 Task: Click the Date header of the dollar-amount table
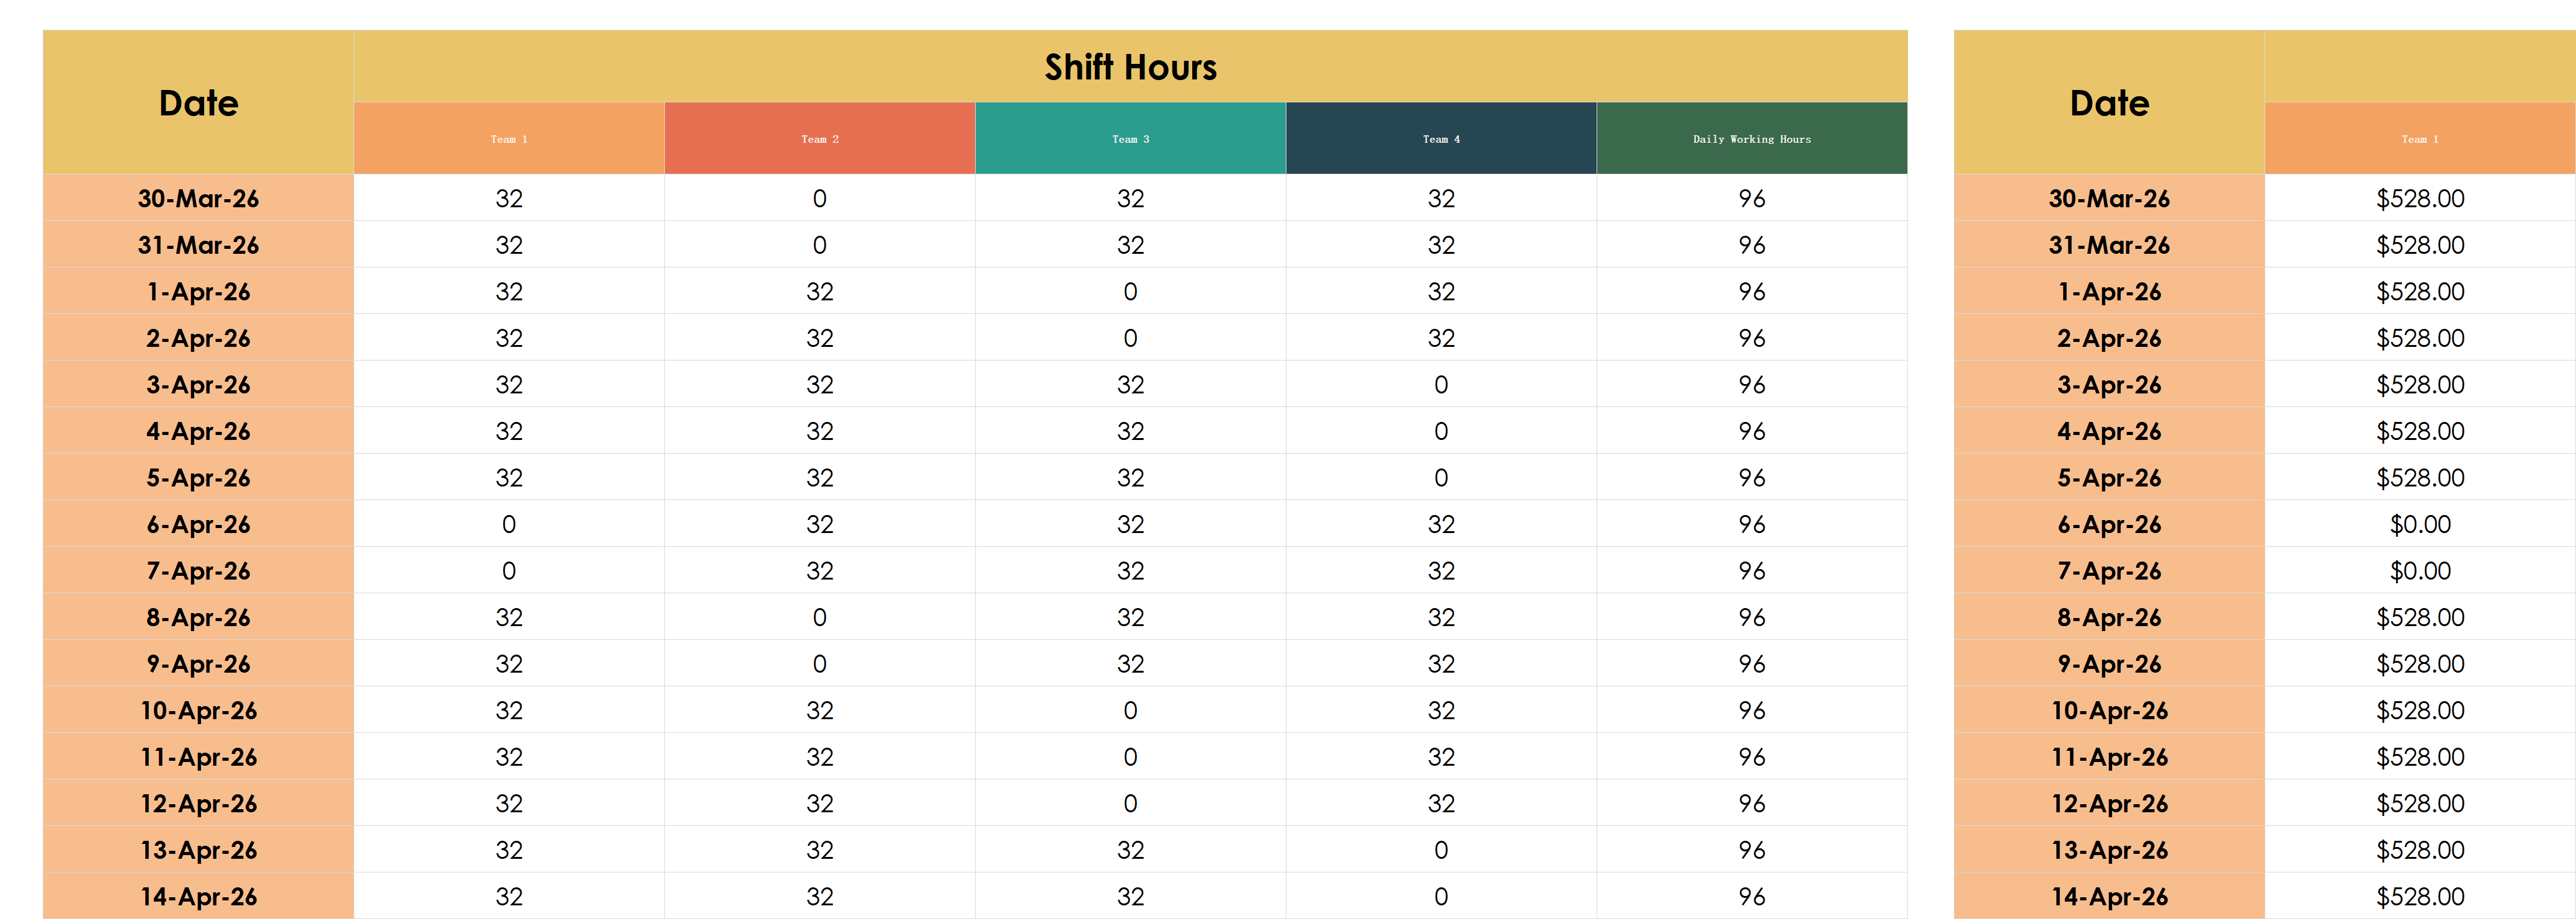2109,102
